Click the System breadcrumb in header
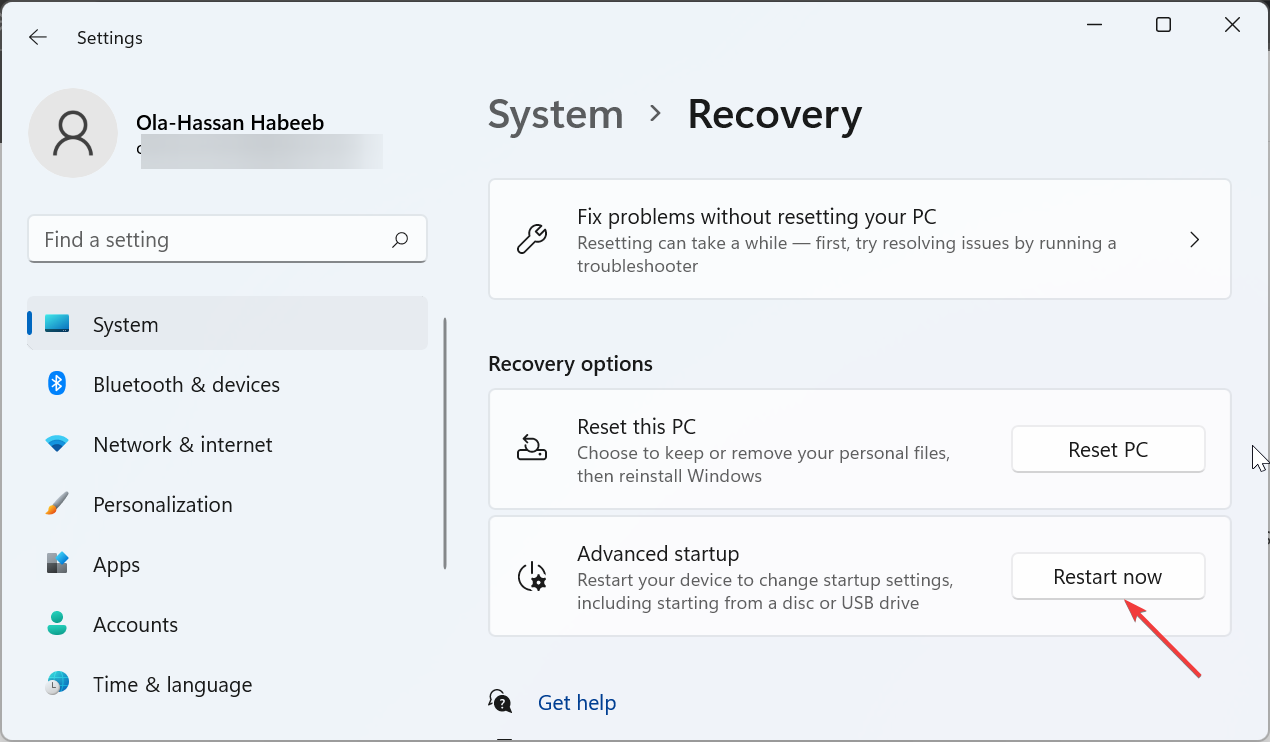 point(555,114)
